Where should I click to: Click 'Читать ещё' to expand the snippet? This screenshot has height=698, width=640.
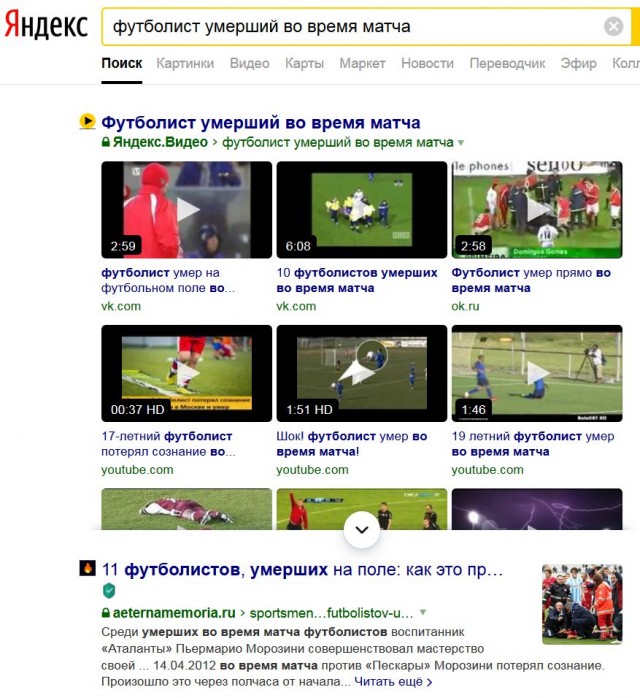pyautogui.click(x=393, y=682)
